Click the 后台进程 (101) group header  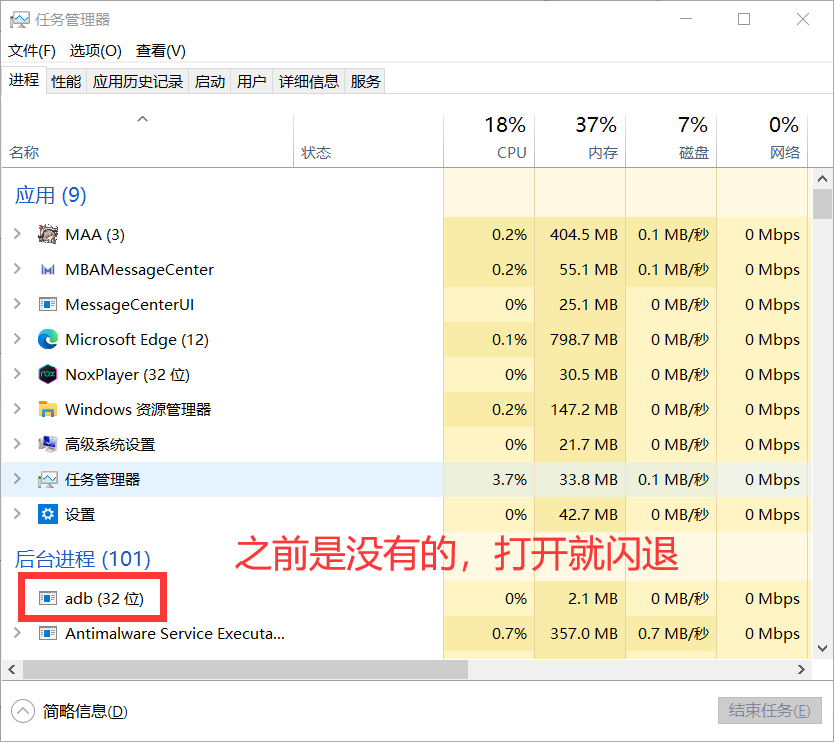[82, 559]
